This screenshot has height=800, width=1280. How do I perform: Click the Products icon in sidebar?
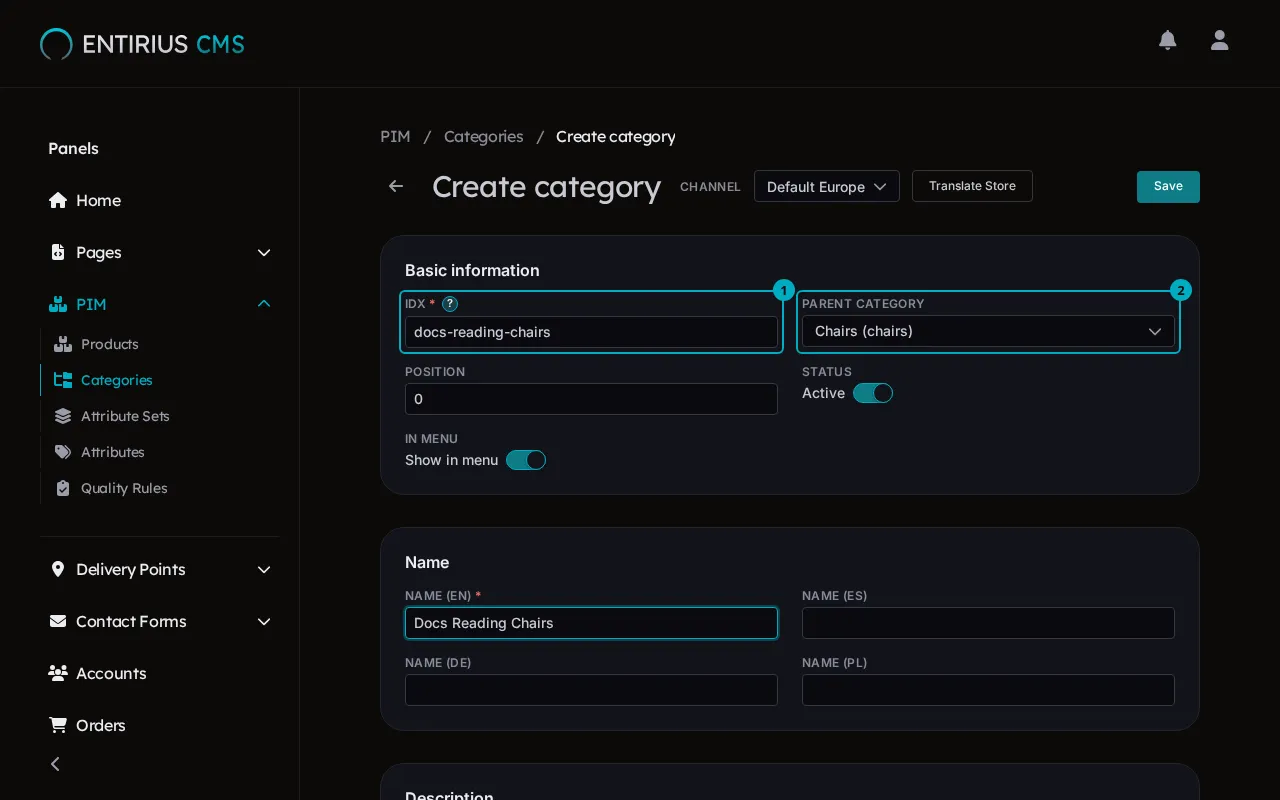[63, 344]
